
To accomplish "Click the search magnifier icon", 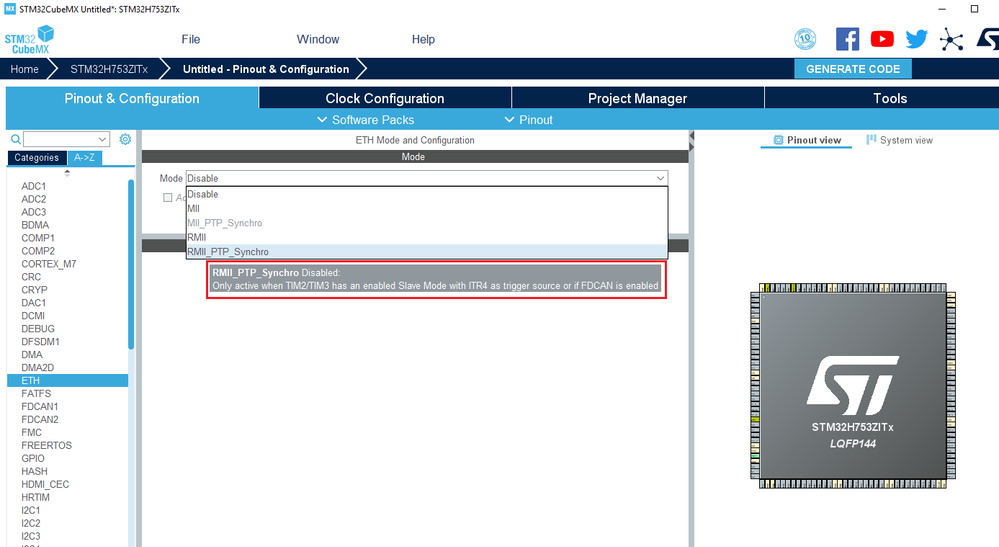I will 16,139.
